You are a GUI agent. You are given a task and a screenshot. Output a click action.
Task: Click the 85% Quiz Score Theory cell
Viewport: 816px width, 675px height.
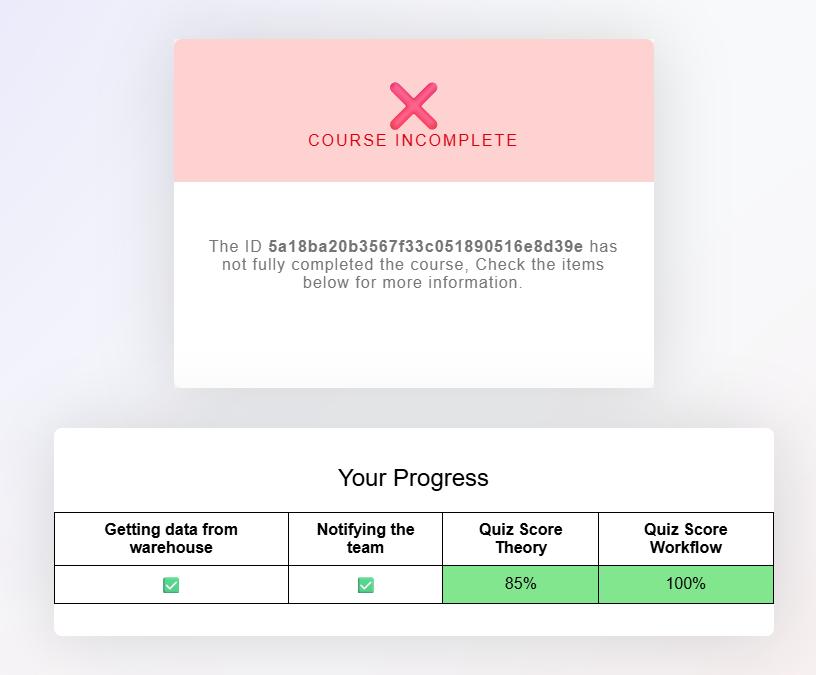tap(520, 584)
